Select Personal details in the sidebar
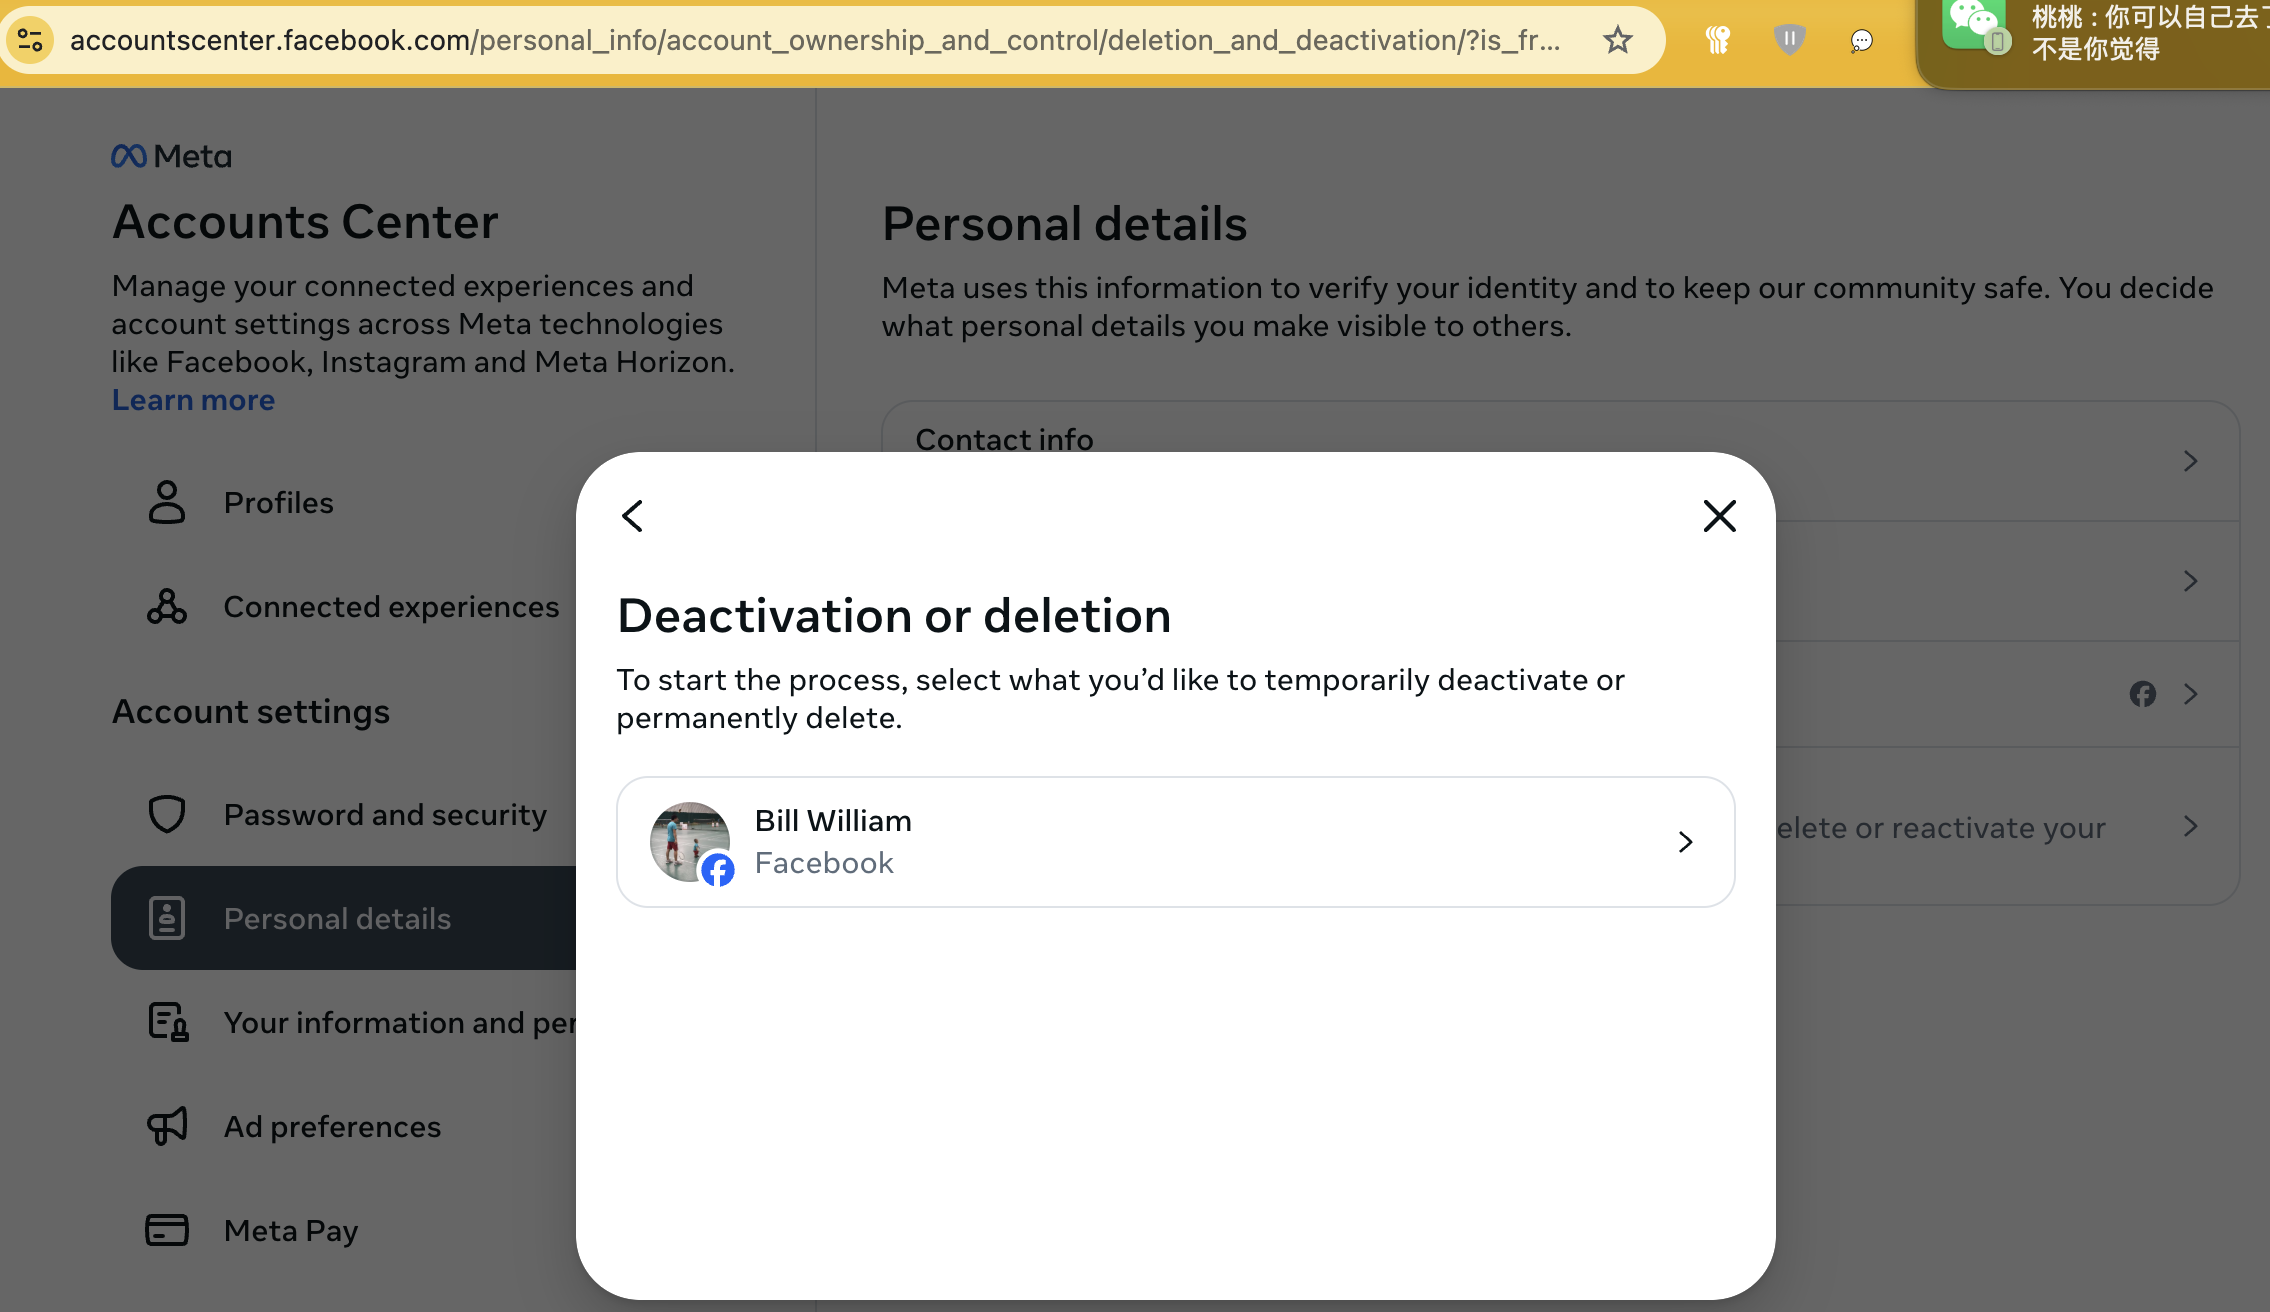 point(344,918)
